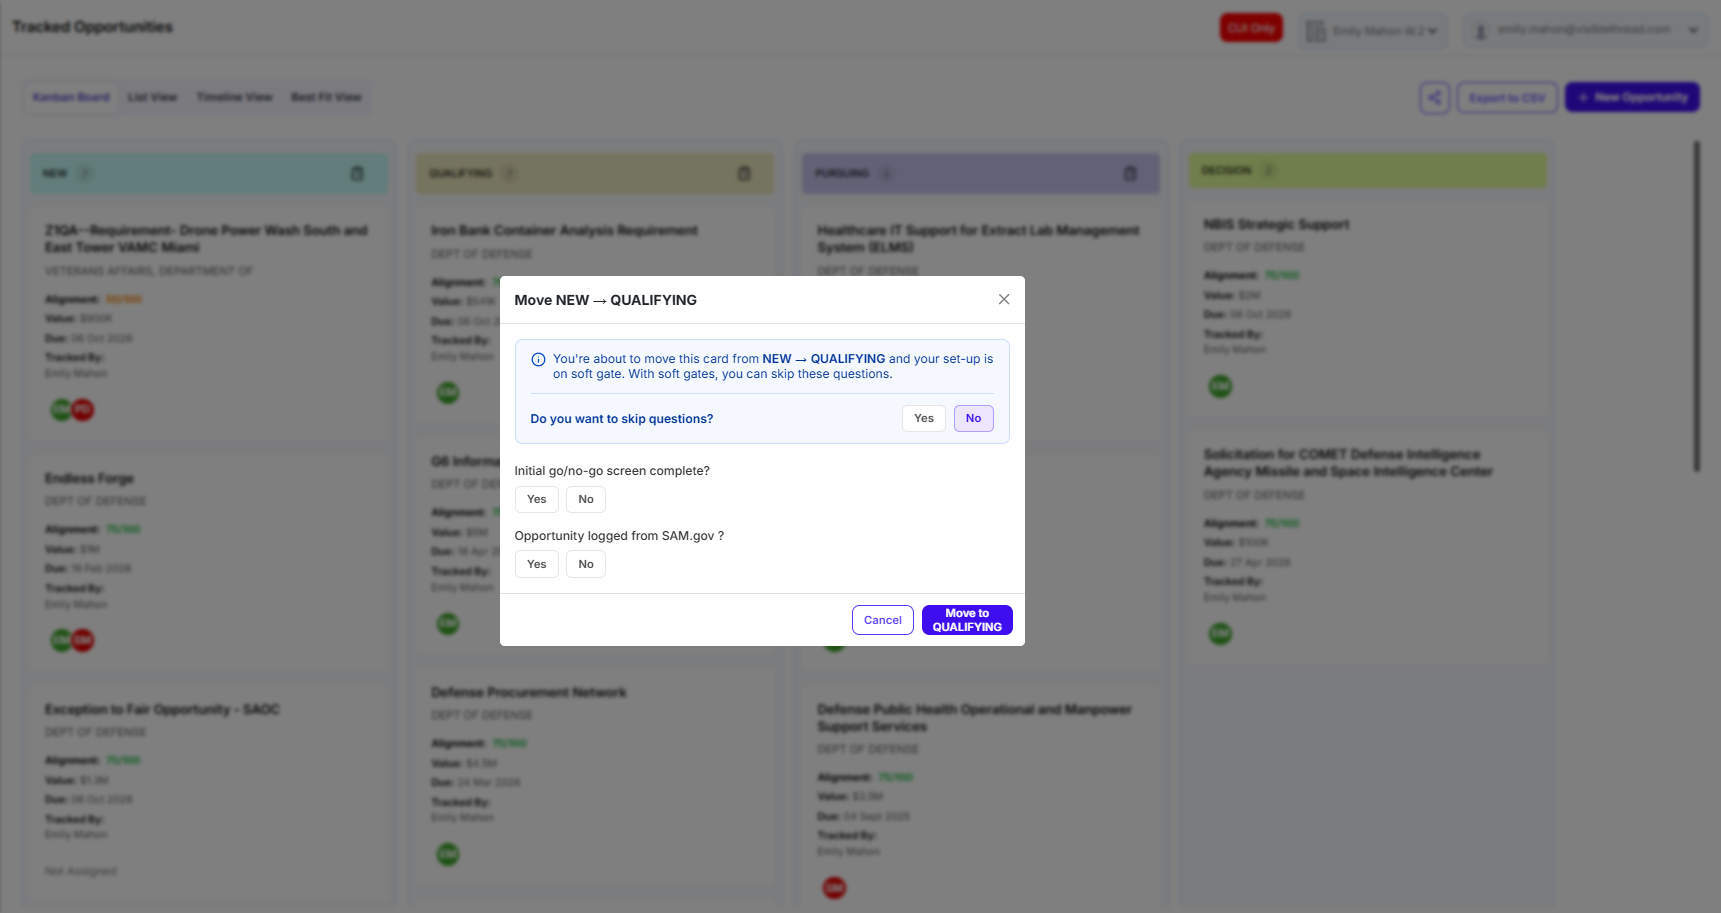Click green avatar on COMET Defense Intelligence card
This screenshot has width=1721, height=913.
point(1221,633)
